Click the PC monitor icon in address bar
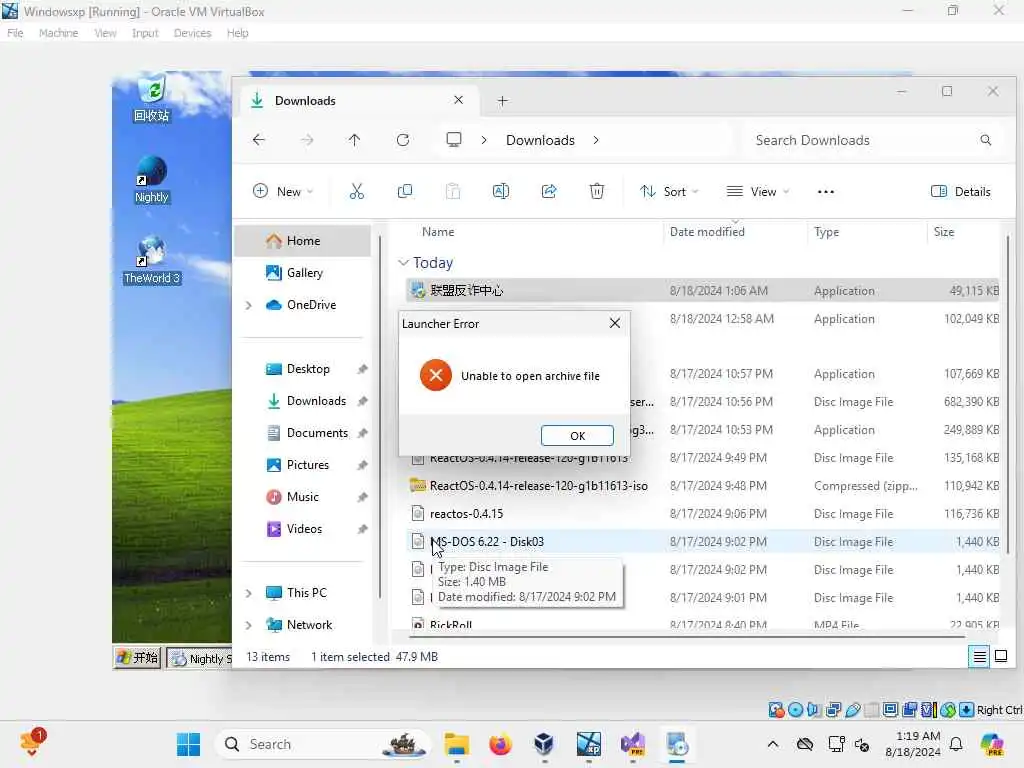The width and height of the screenshot is (1024, 768). point(454,140)
